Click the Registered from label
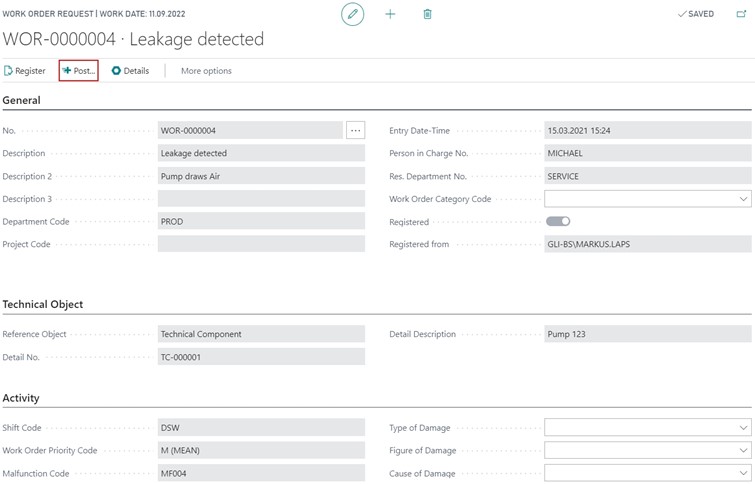This screenshot has height=484, width=755. [x=419, y=244]
